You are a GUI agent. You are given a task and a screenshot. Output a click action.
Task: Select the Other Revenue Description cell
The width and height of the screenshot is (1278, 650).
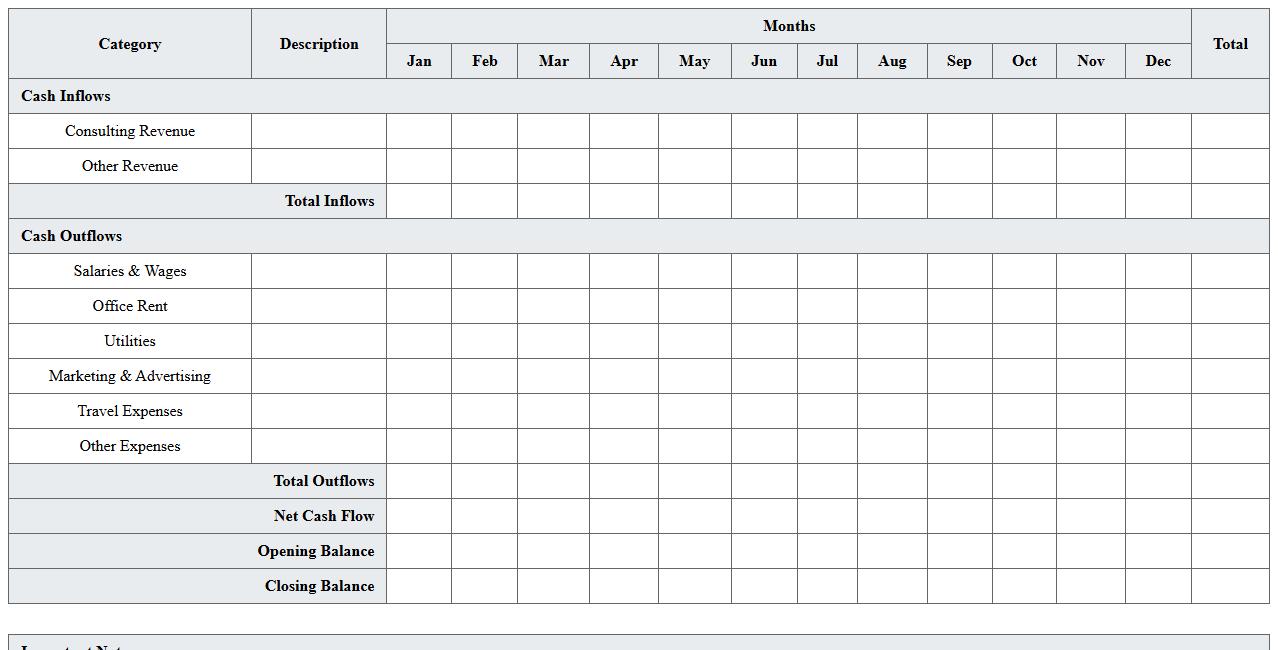[x=319, y=166]
